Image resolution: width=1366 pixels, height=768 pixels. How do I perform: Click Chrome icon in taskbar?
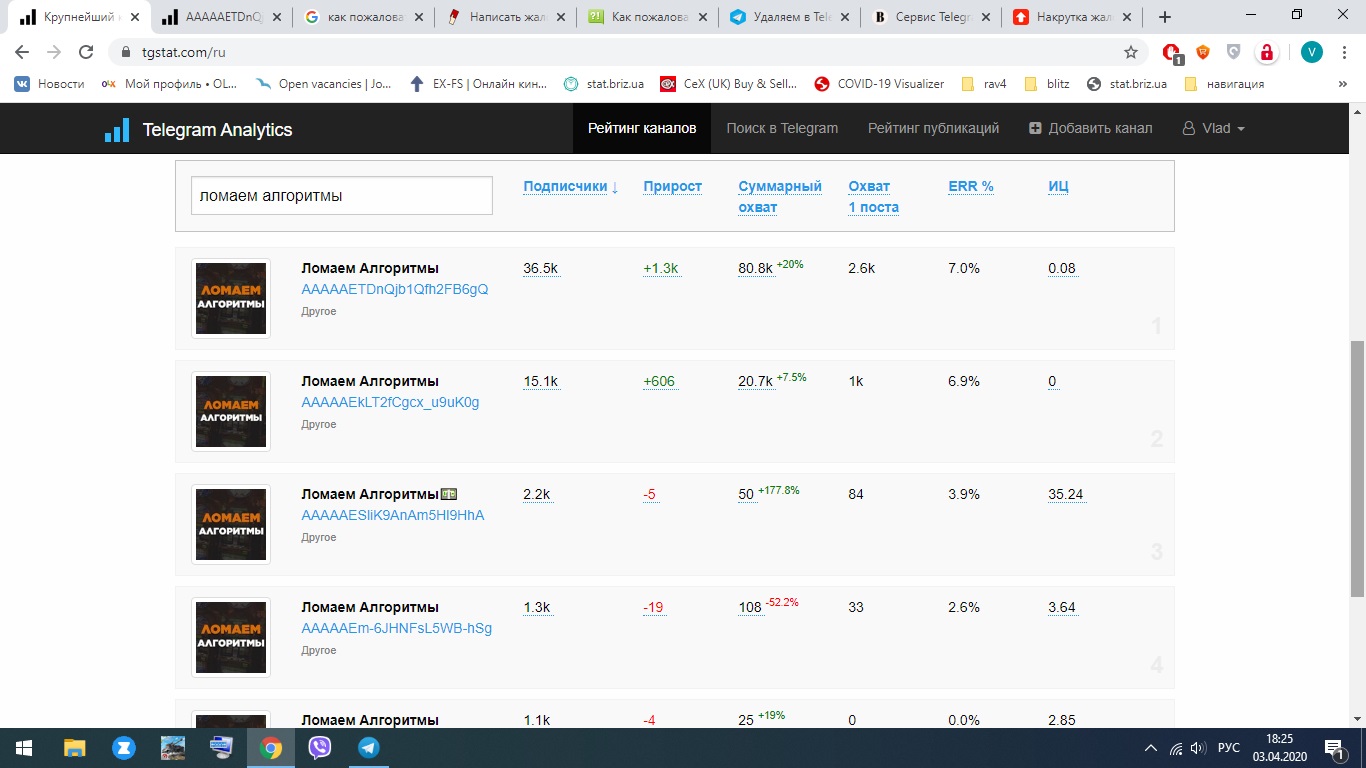[x=271, y=748]
